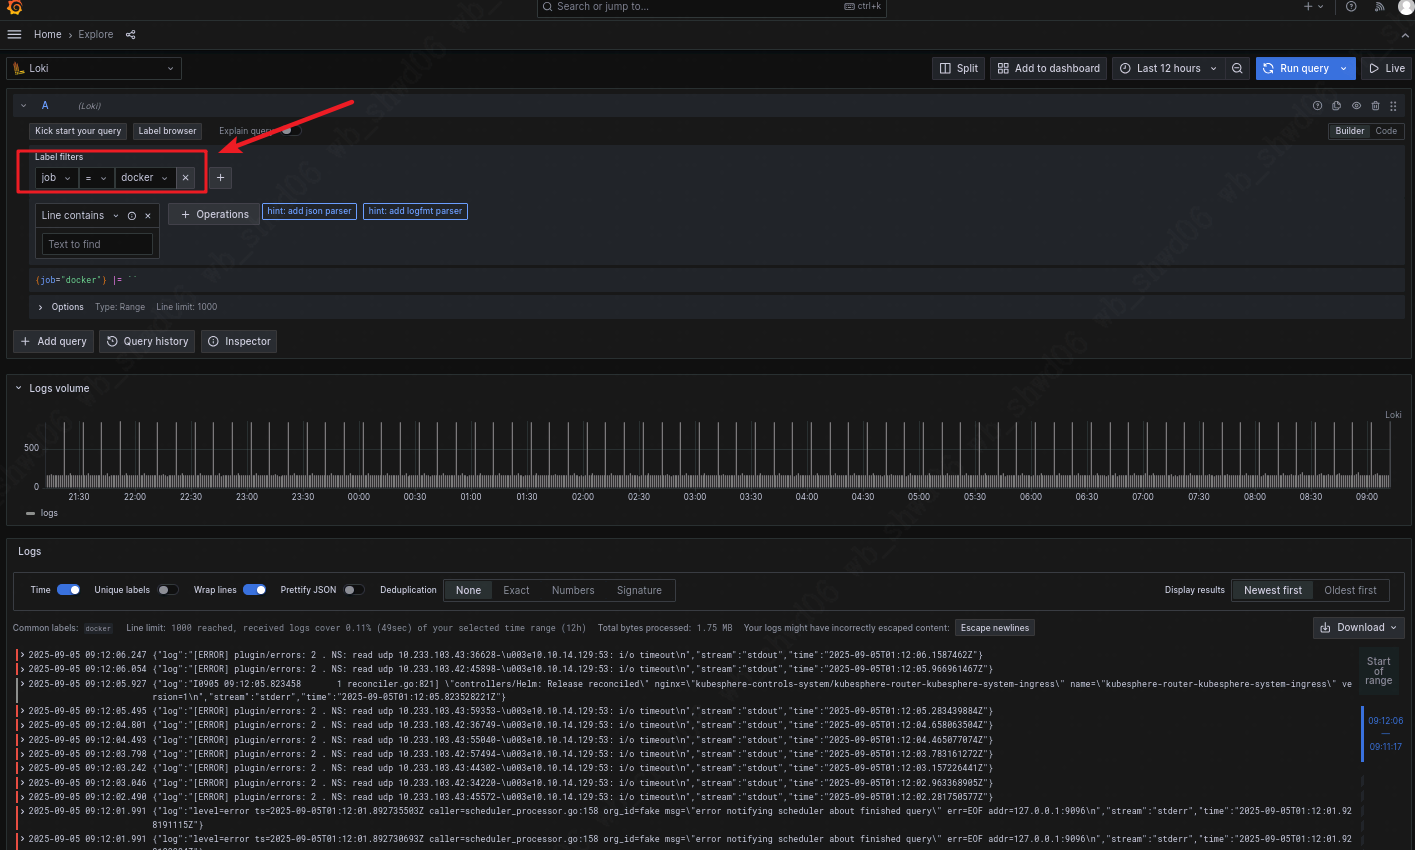Viewport: 1415px width, 850px height.
Task: Click Run query button
Action: coord(1296,68)
